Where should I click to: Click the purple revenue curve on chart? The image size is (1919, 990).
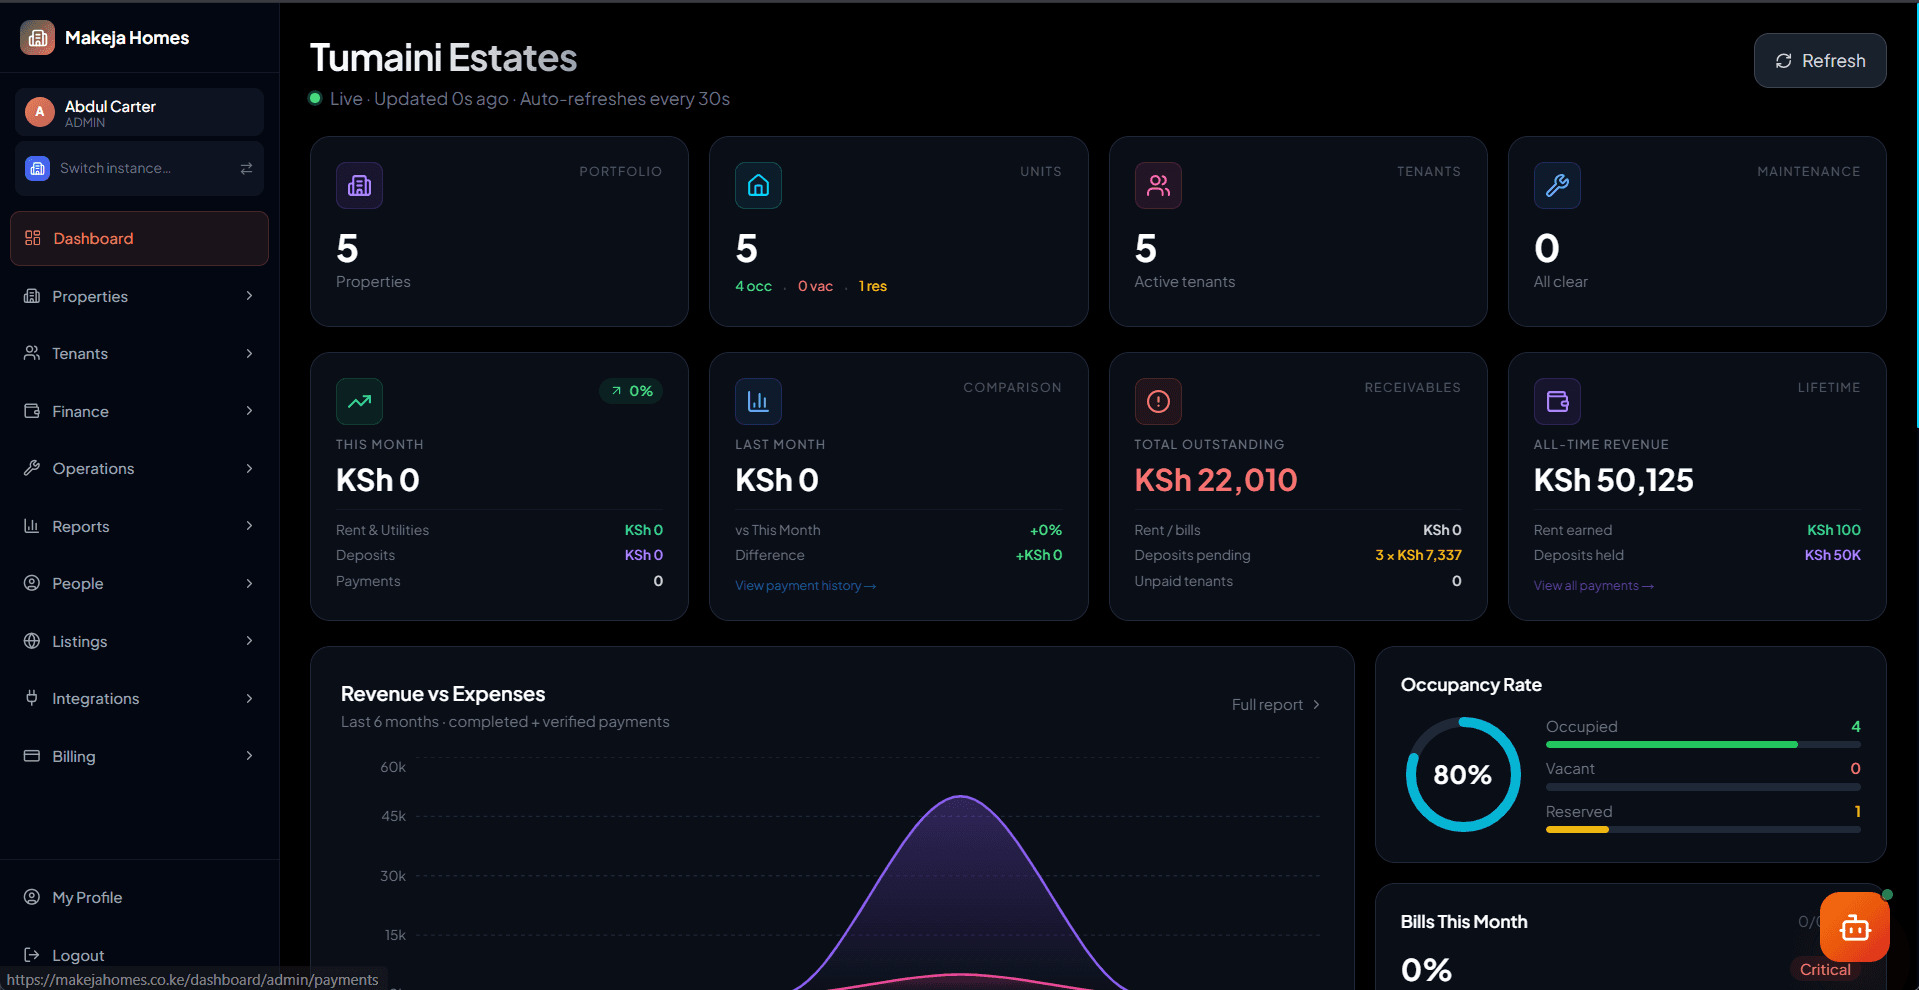point(961,797)
